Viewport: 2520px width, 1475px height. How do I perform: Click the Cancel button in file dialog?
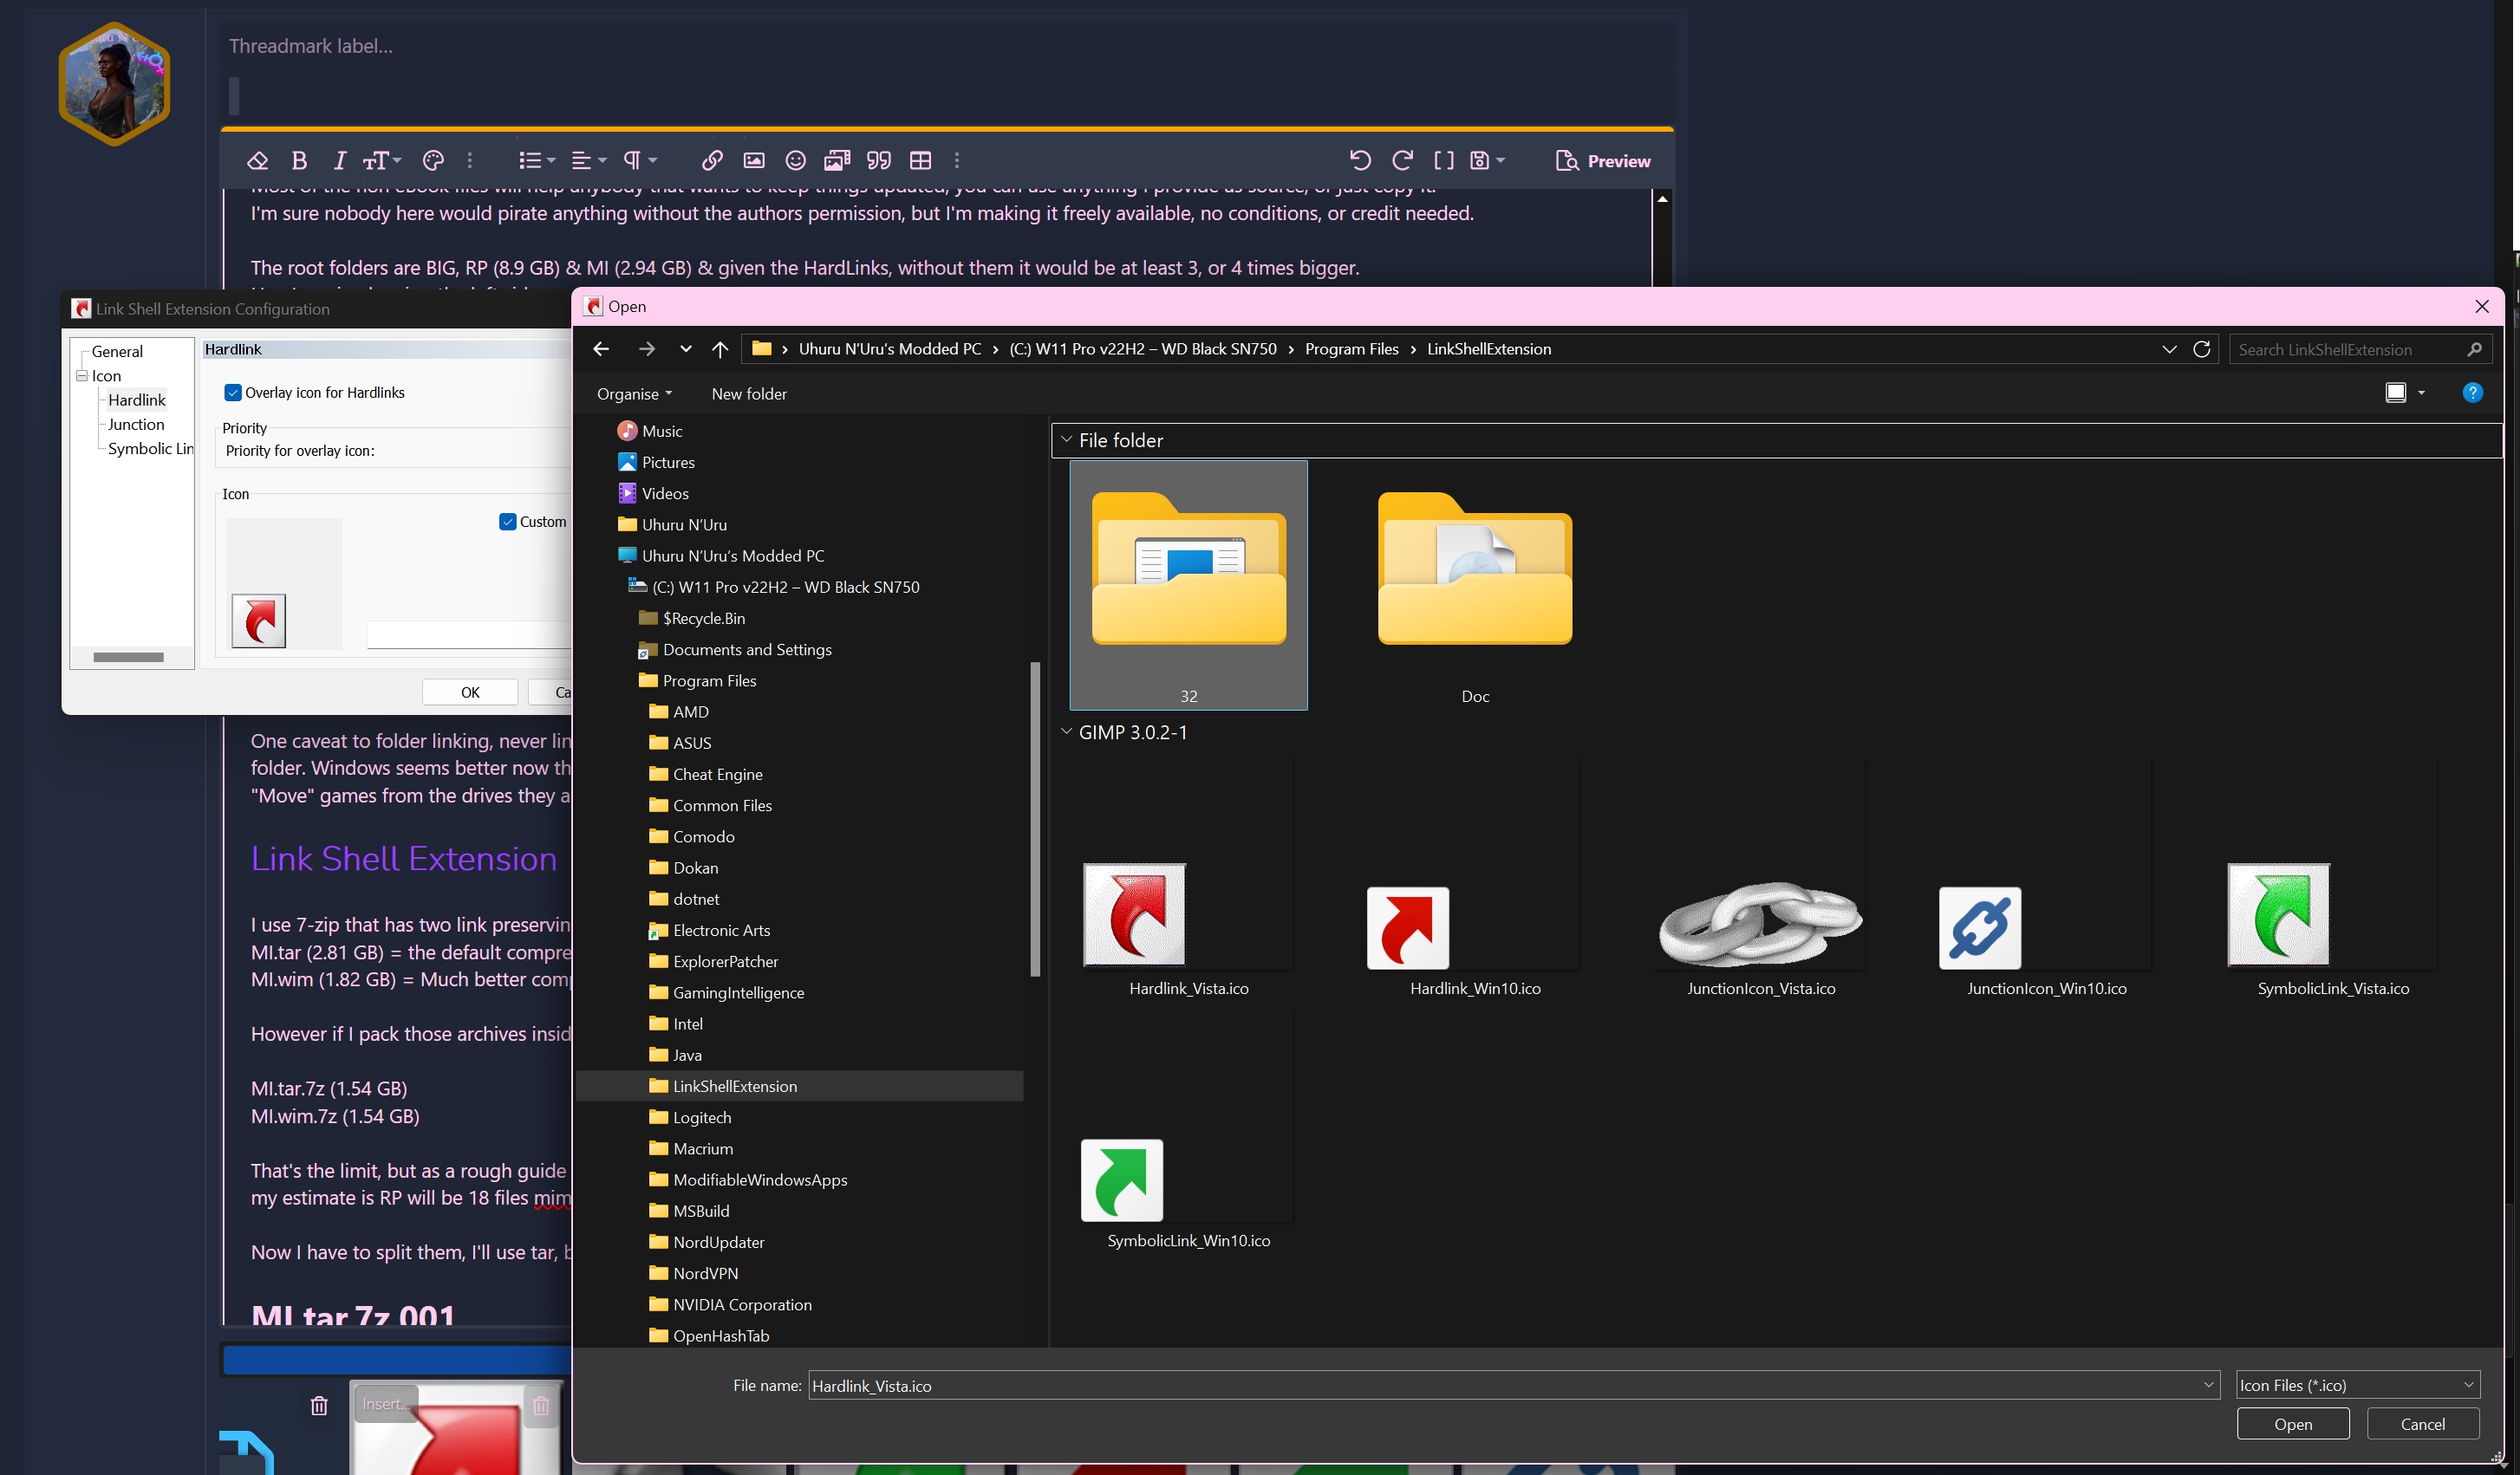(x=2422, y=1424)
